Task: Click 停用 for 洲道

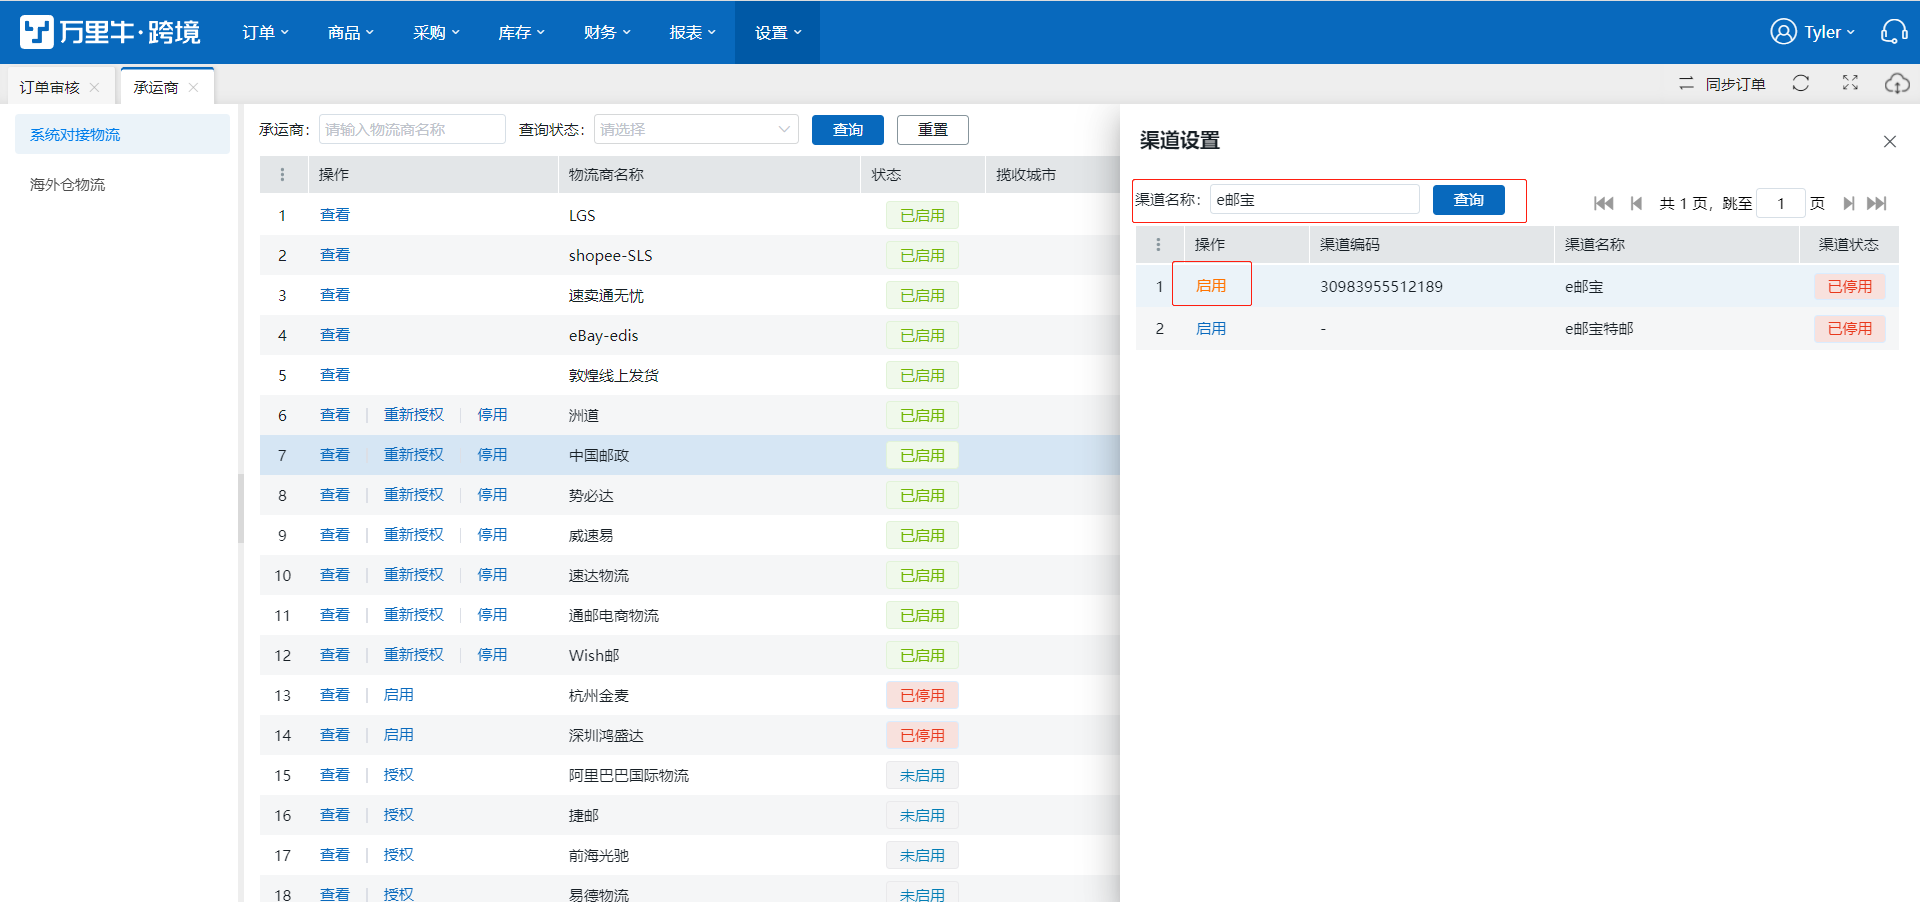Action: tap(492, 415)
